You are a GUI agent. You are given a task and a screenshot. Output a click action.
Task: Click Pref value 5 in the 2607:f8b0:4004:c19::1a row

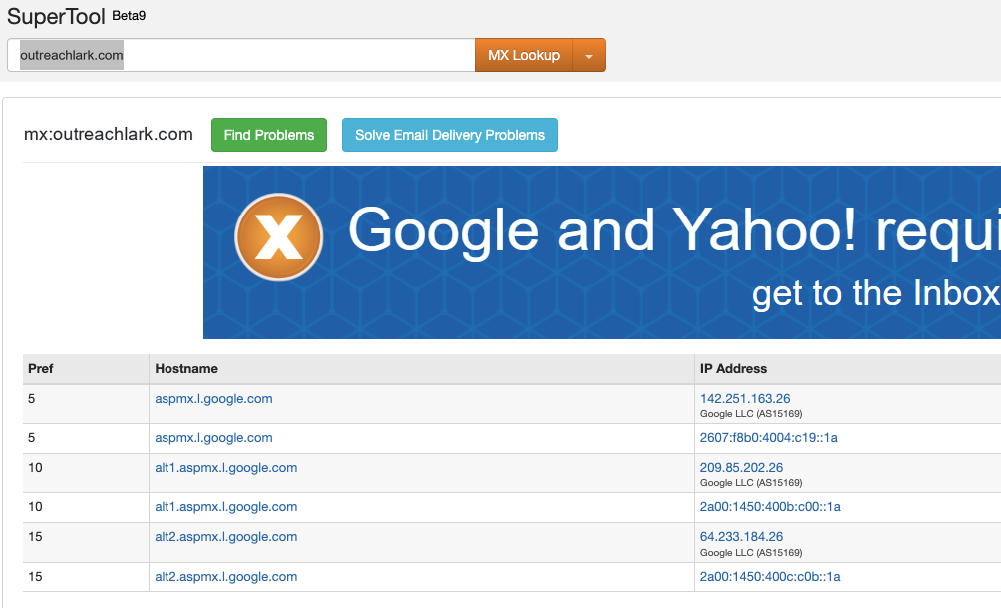coord(32,437)
